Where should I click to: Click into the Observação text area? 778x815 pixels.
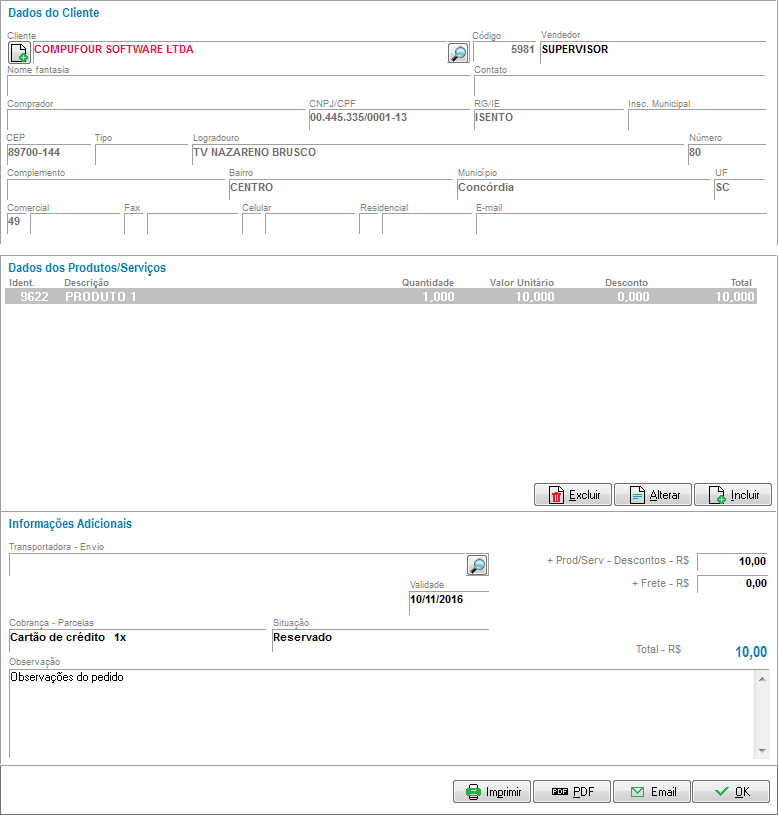(380, 713)
